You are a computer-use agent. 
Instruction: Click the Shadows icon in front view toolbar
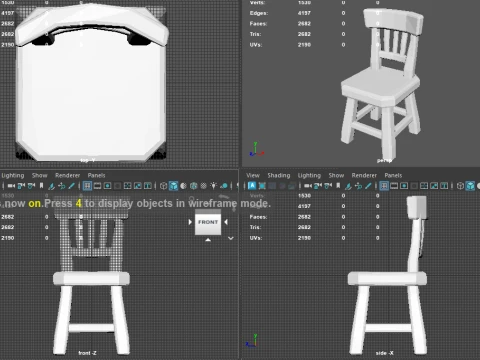224,186
